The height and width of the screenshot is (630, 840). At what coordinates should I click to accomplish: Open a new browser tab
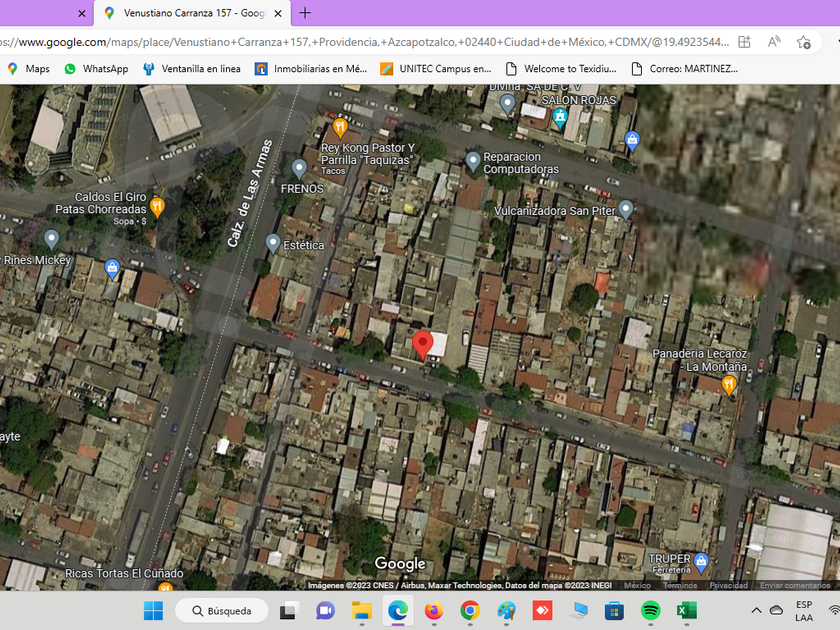click(305, 13)
